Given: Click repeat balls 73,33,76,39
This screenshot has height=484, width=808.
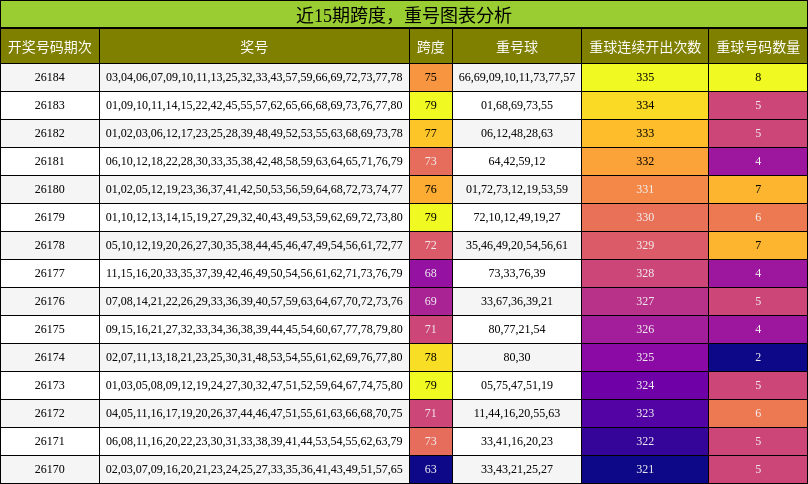Looking at the screenshot, I should 517,273.
